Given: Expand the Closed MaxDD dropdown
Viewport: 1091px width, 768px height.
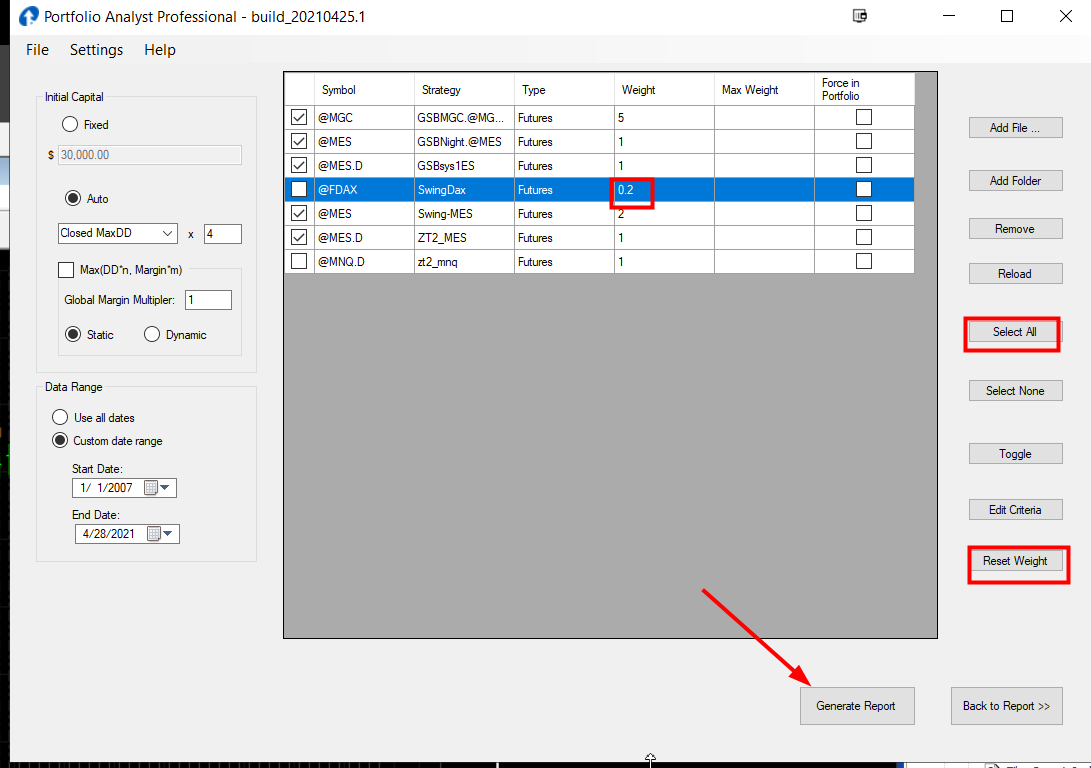Looking at the screenshot, I should click(168, 234).
